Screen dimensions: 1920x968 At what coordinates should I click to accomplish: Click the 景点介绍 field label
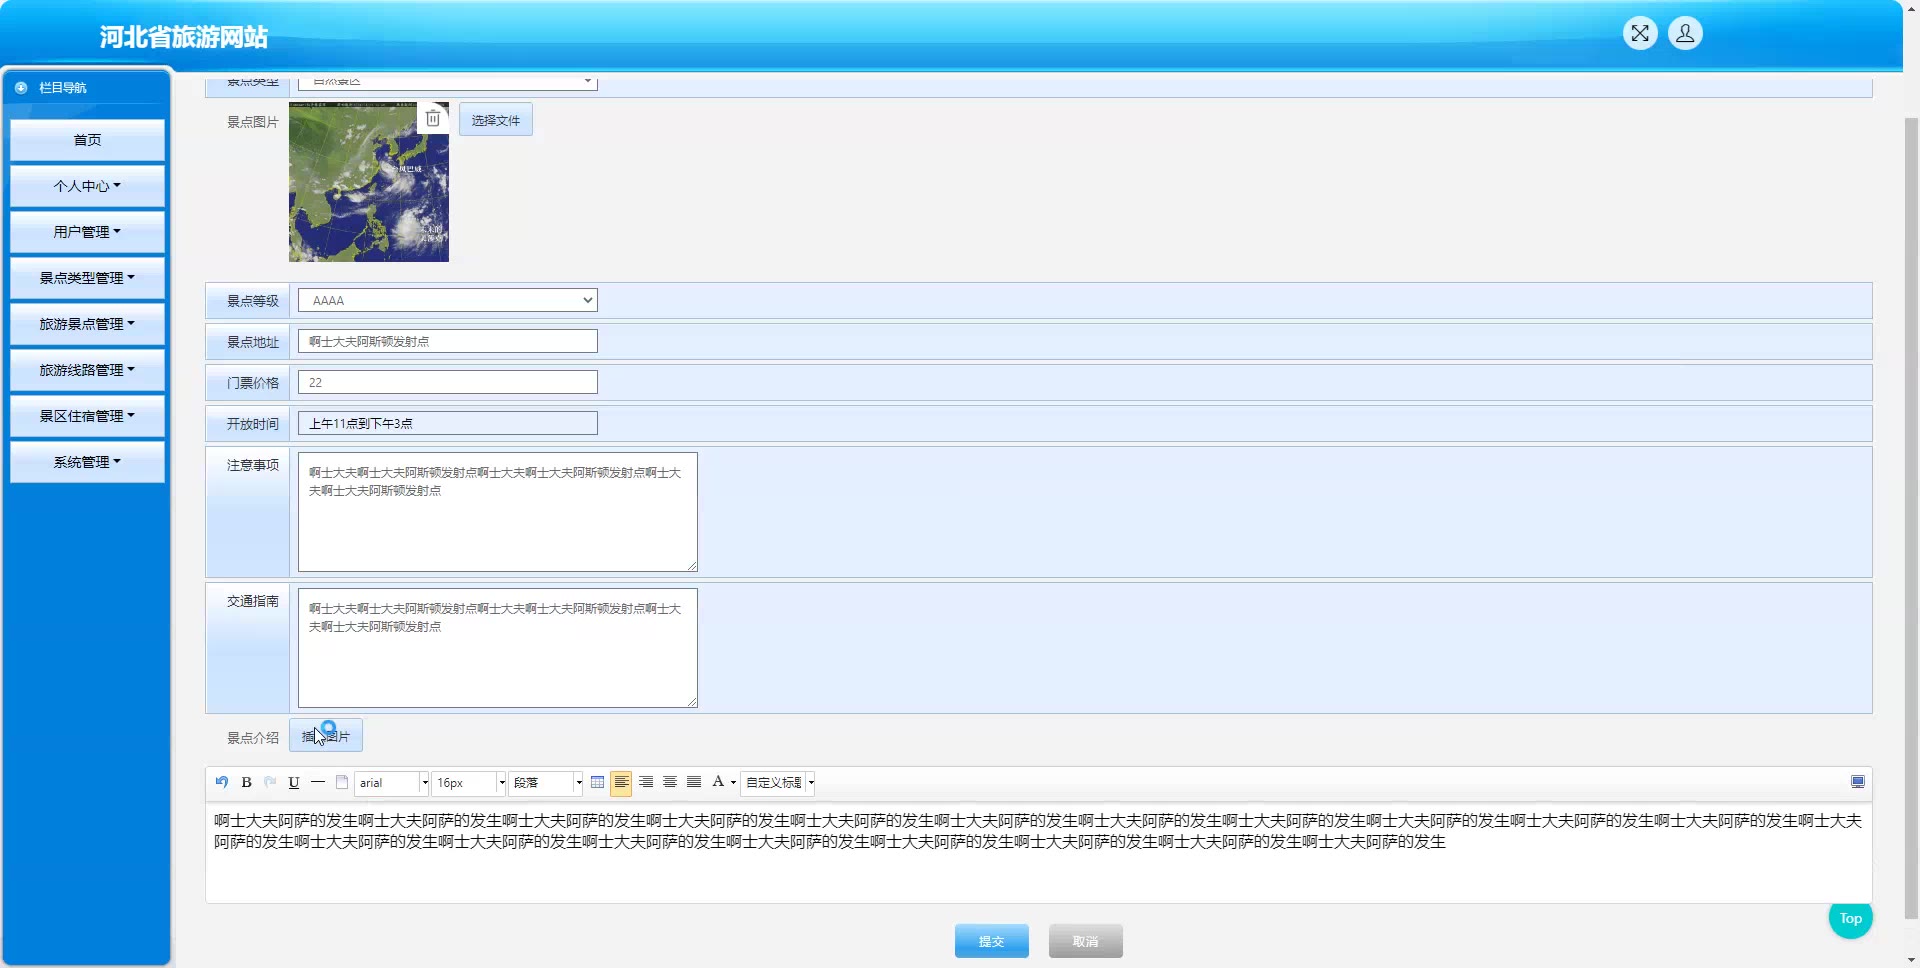point(253,738)
